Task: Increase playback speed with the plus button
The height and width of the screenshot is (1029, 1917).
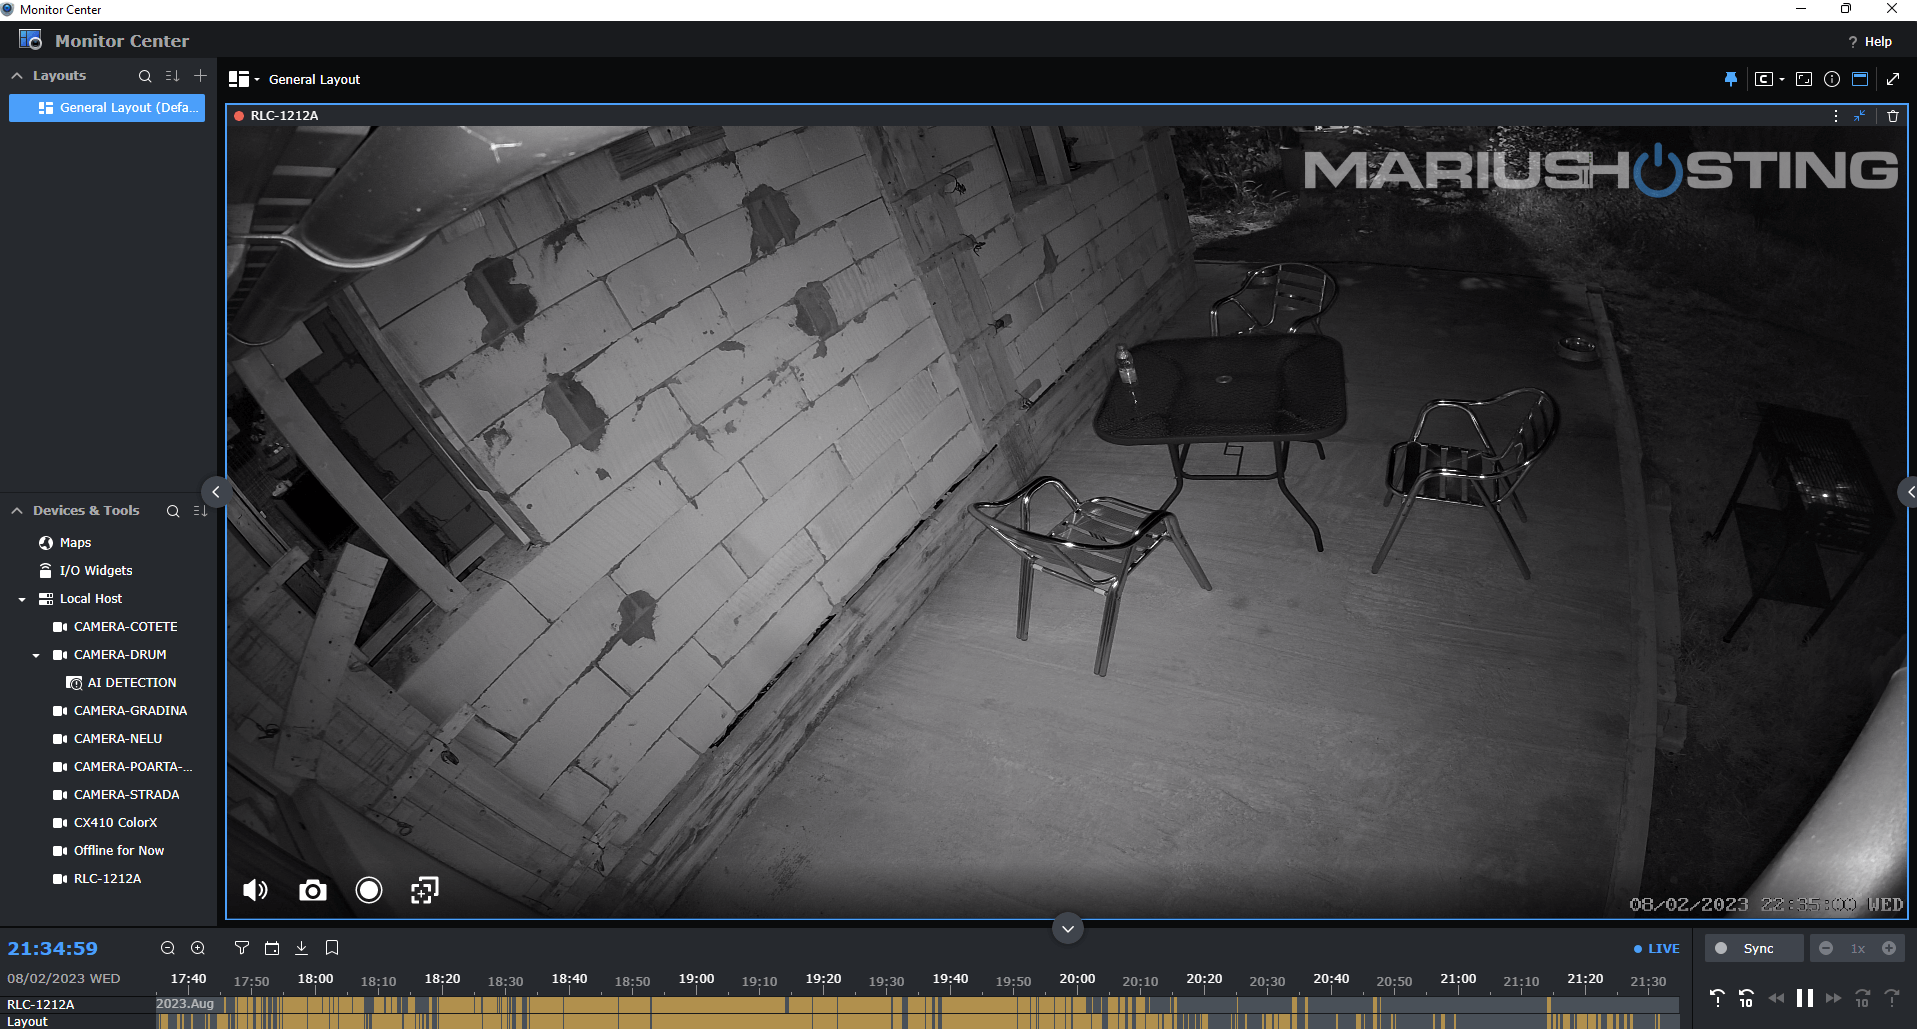Action: click(x=1889, y=948)
